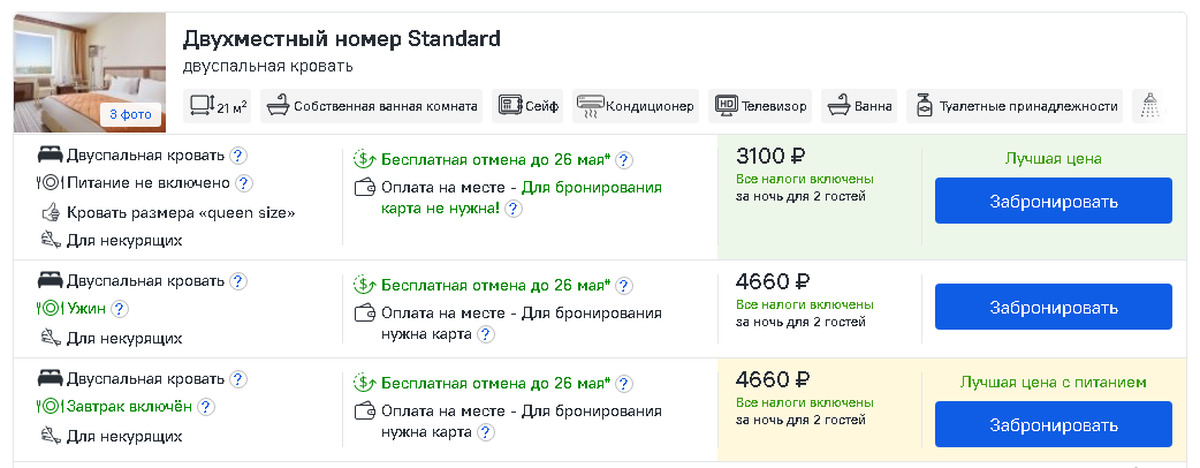Click the HD television amenity icon
Screen dimensions: 1200x468
click(x=726, y=106)
